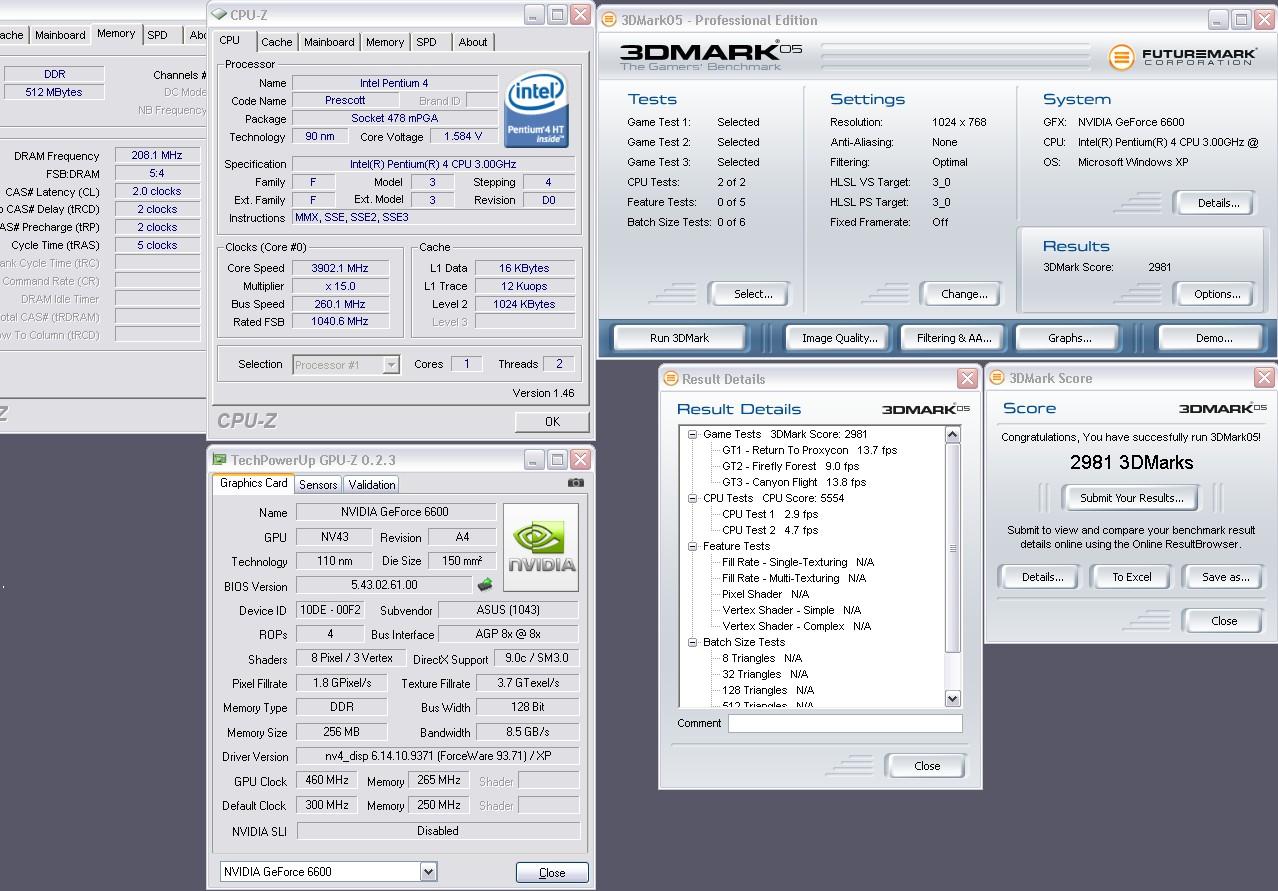Click the 3DMark Score title bar icon
Viewport: 1278px width, 891px height.
pyautogui.click(x=997, y=378)
